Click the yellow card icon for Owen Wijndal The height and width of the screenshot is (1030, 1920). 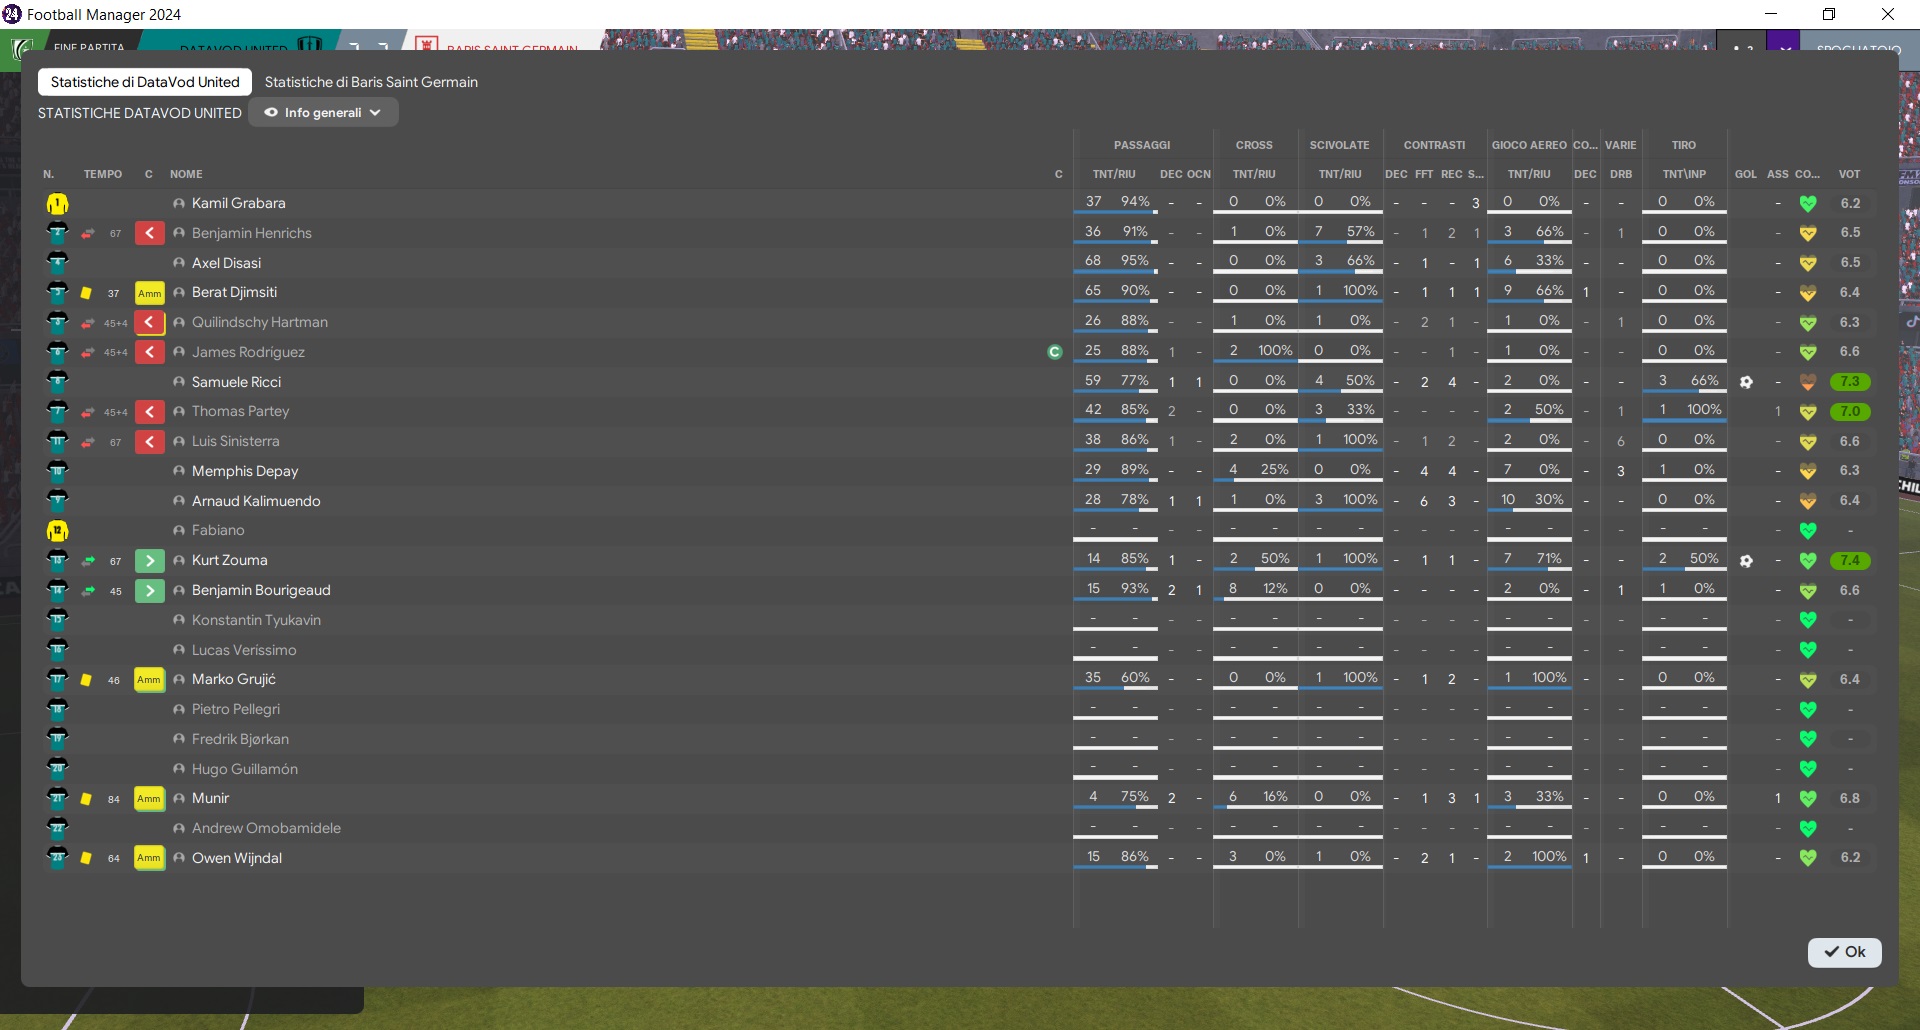click(86, 858)
